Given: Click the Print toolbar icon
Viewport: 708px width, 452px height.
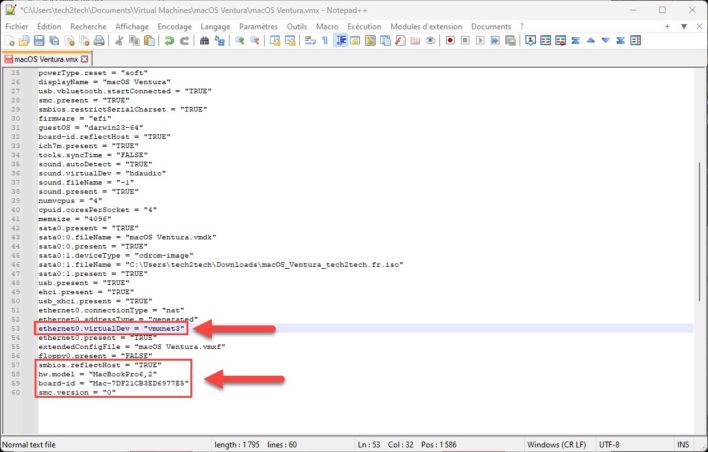Looking at the screenshot, I should (98, 41).
